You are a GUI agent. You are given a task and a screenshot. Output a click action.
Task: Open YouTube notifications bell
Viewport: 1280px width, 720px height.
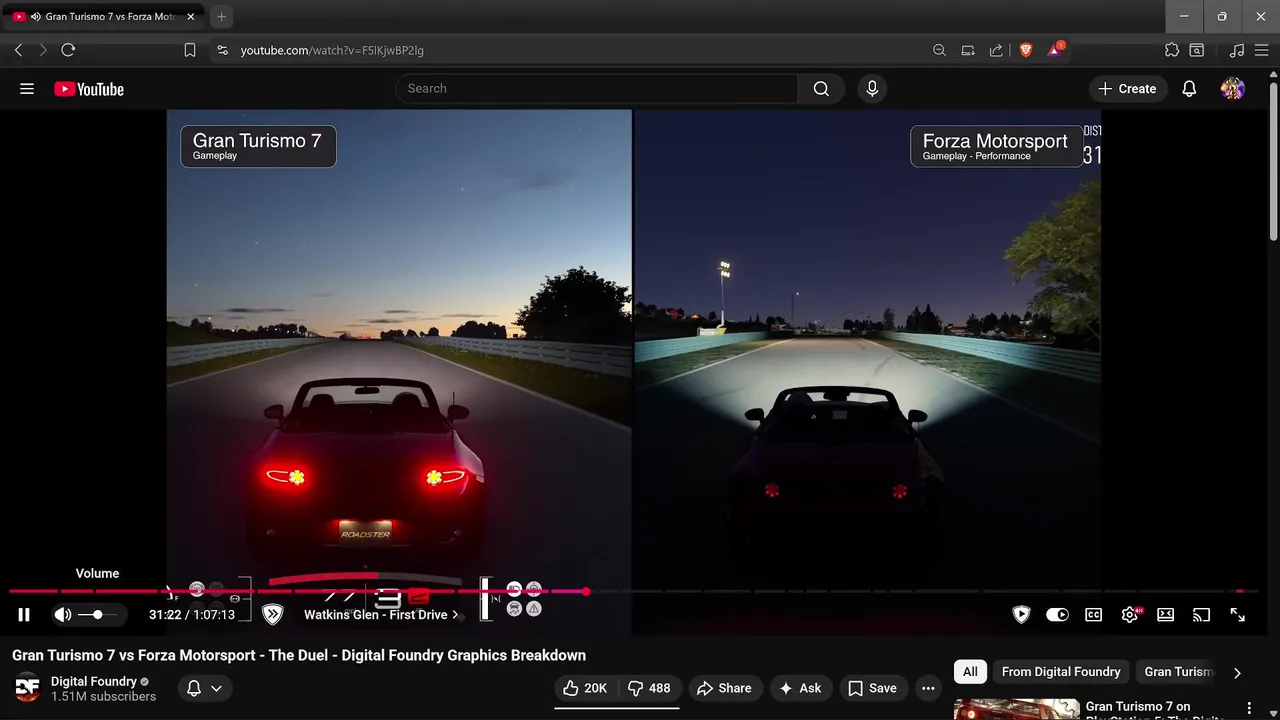tap(1189, 89)
